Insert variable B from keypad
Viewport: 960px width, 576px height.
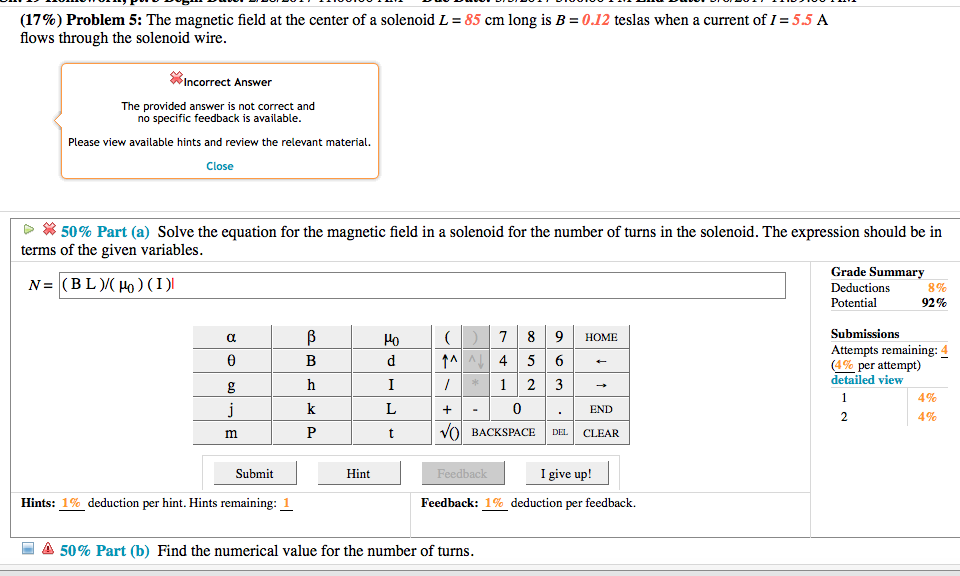[311, 361]
